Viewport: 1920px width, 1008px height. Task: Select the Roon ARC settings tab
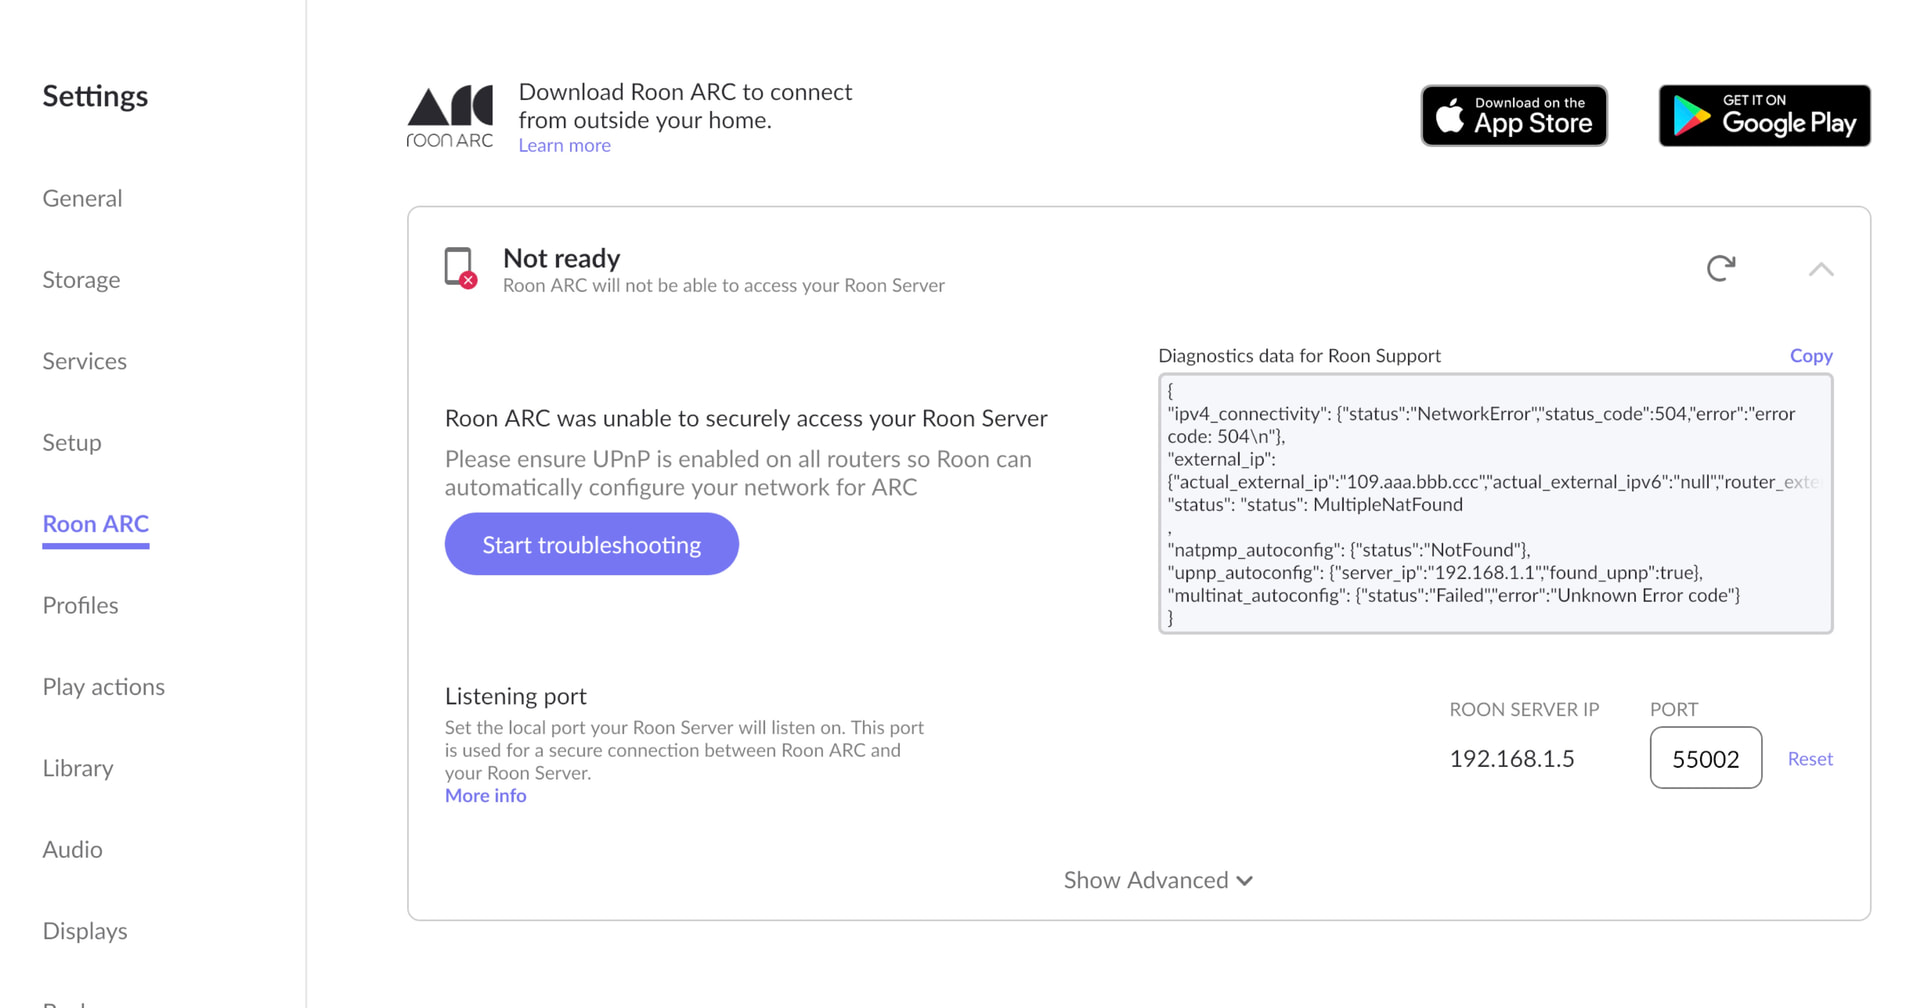coord(96,524)
